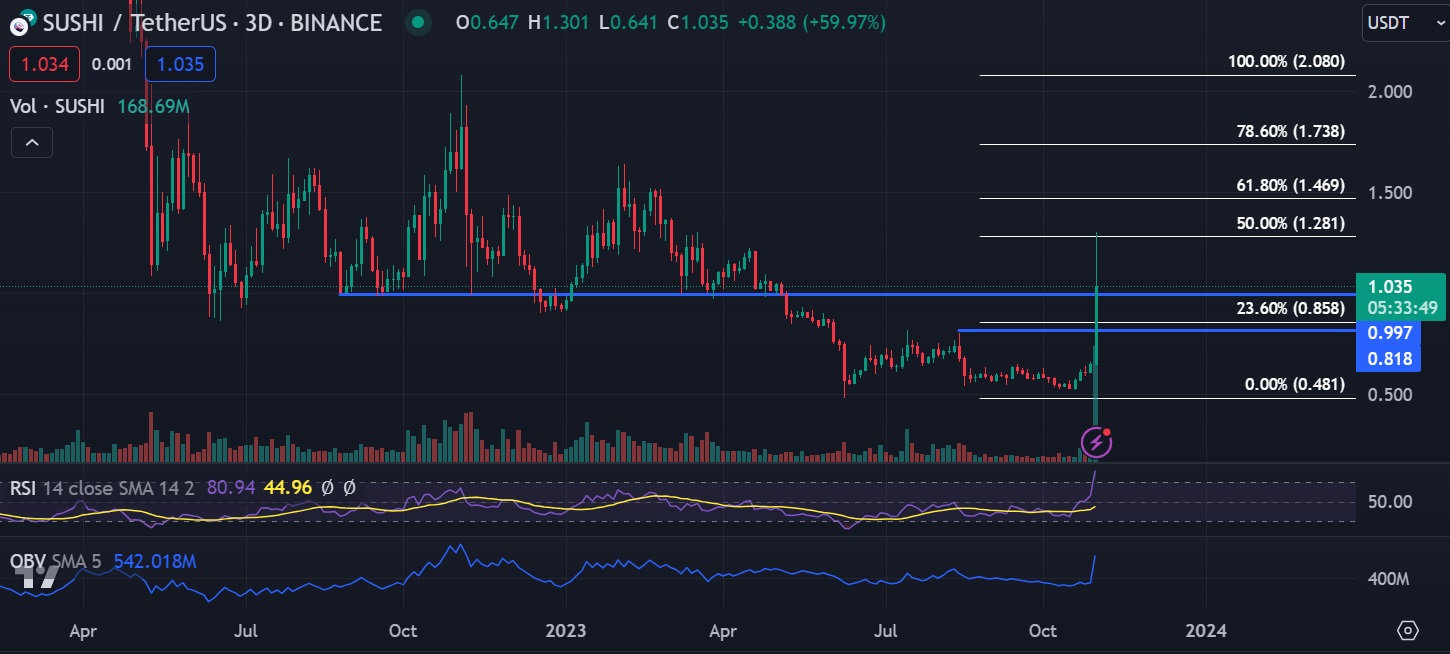The width and height of the screenshot is (1450, 654).
Task: Click the 100.00% (2.080) Fibonacci label
Action: [1286, 62]
